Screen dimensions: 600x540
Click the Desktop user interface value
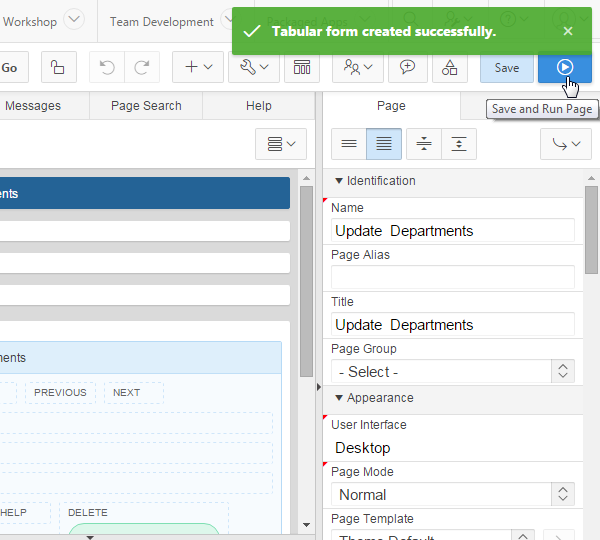coord(362,448)
